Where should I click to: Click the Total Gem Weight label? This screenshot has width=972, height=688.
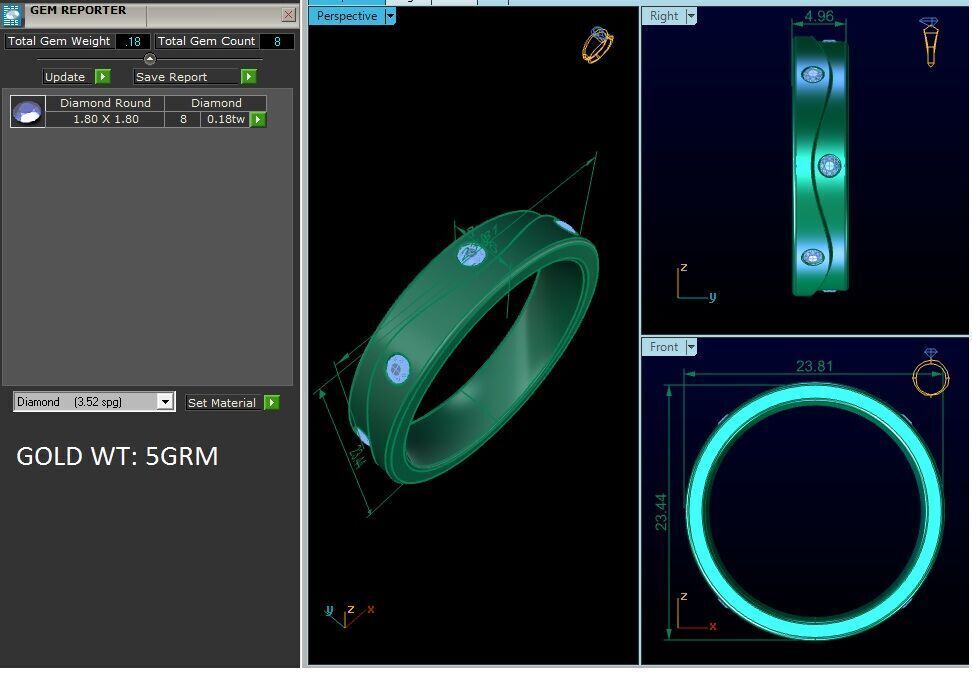click(59, 41)
